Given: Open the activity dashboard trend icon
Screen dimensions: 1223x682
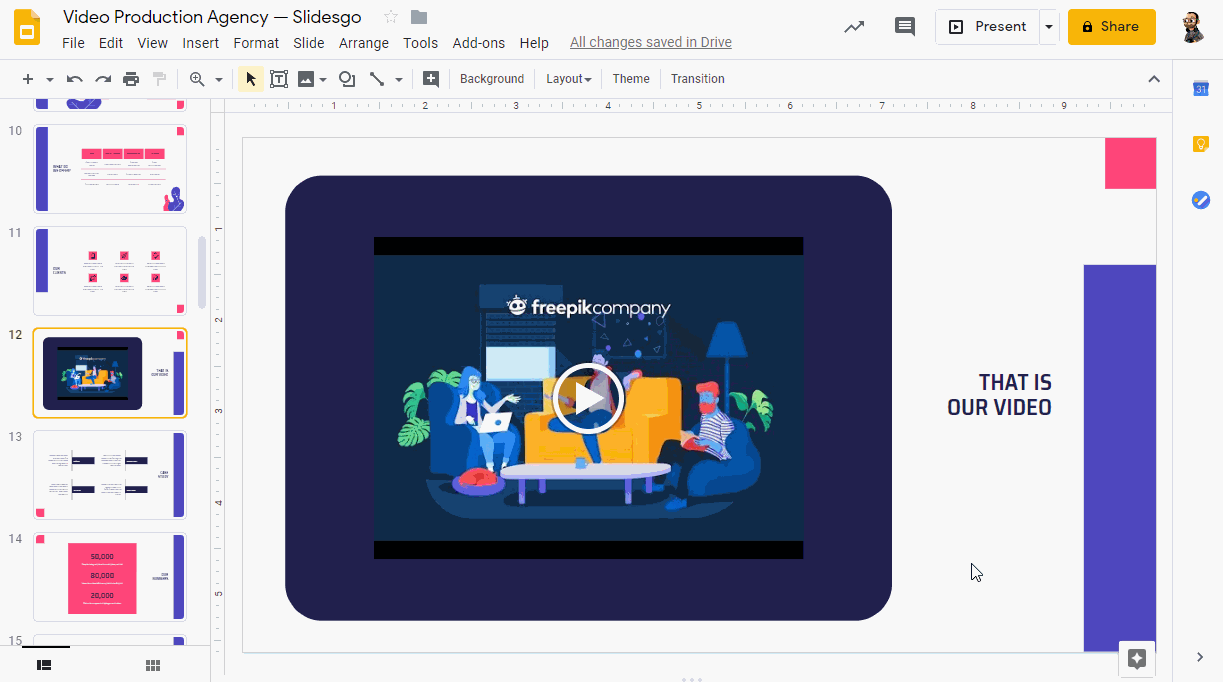Looking at the screenshot, I should (854, 27).
